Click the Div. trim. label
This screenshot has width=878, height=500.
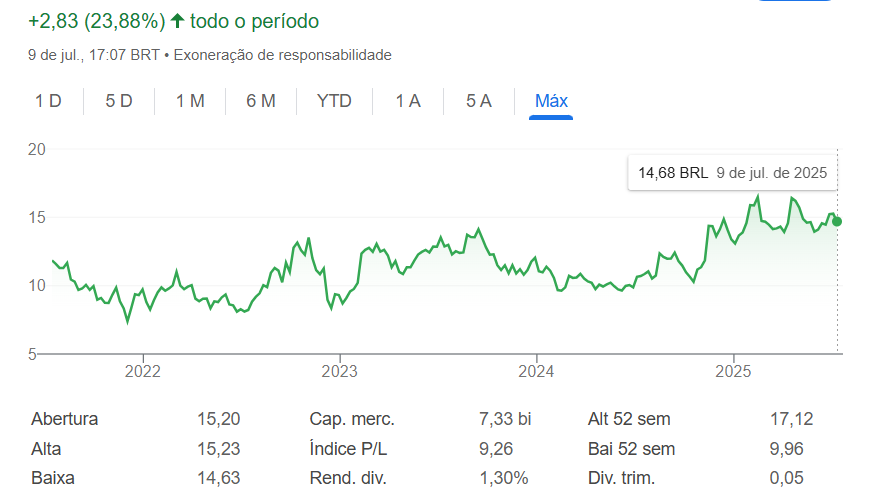pos(626,478)
